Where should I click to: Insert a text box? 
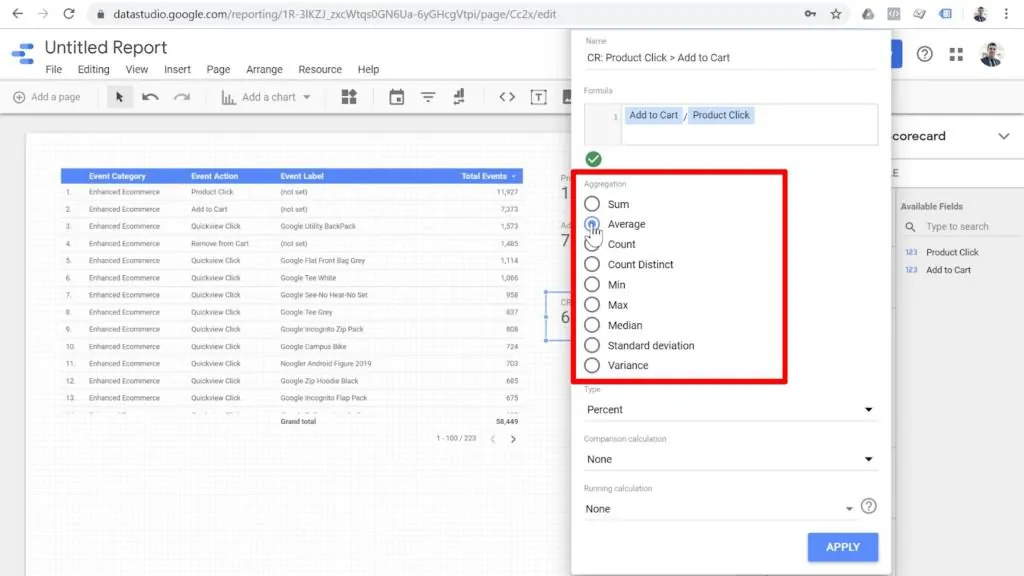(539, 97)
